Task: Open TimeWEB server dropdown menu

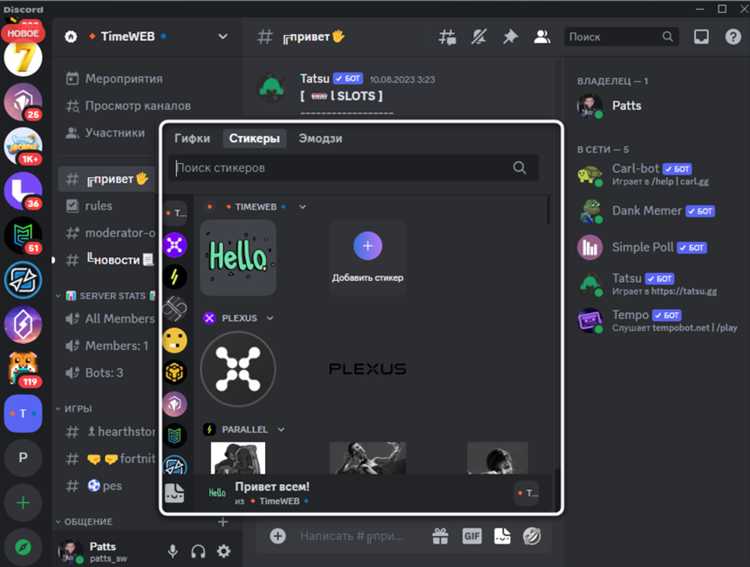Action: (222, 36)
